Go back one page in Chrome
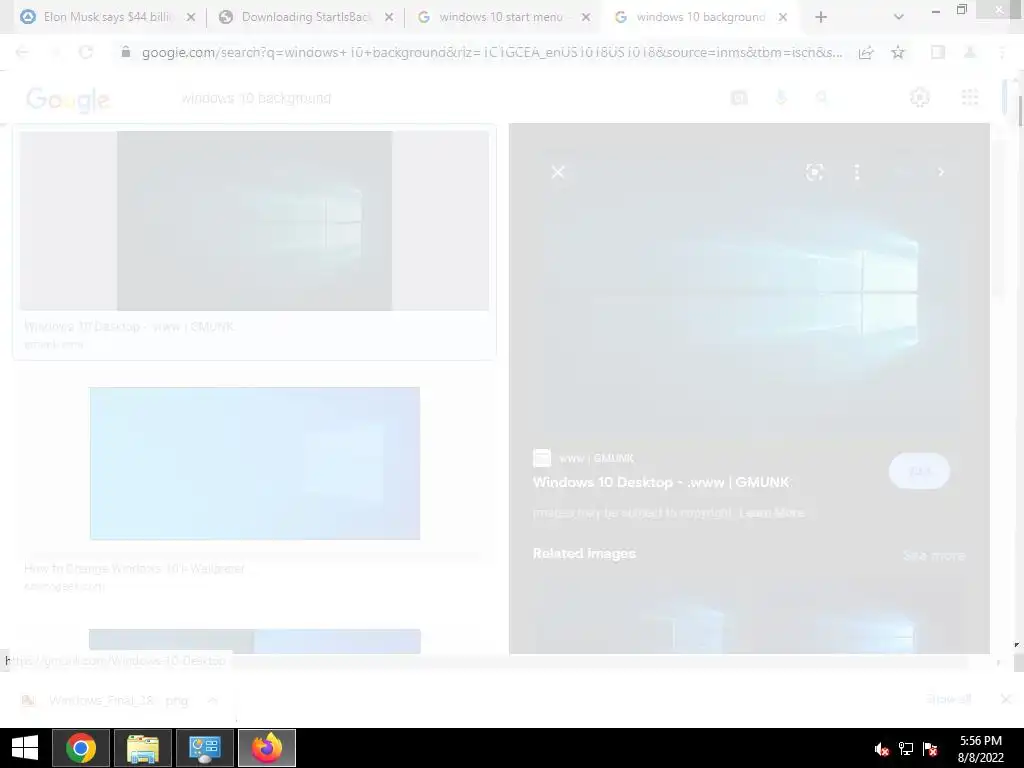The image size is (1024, 768). [22, 52]
